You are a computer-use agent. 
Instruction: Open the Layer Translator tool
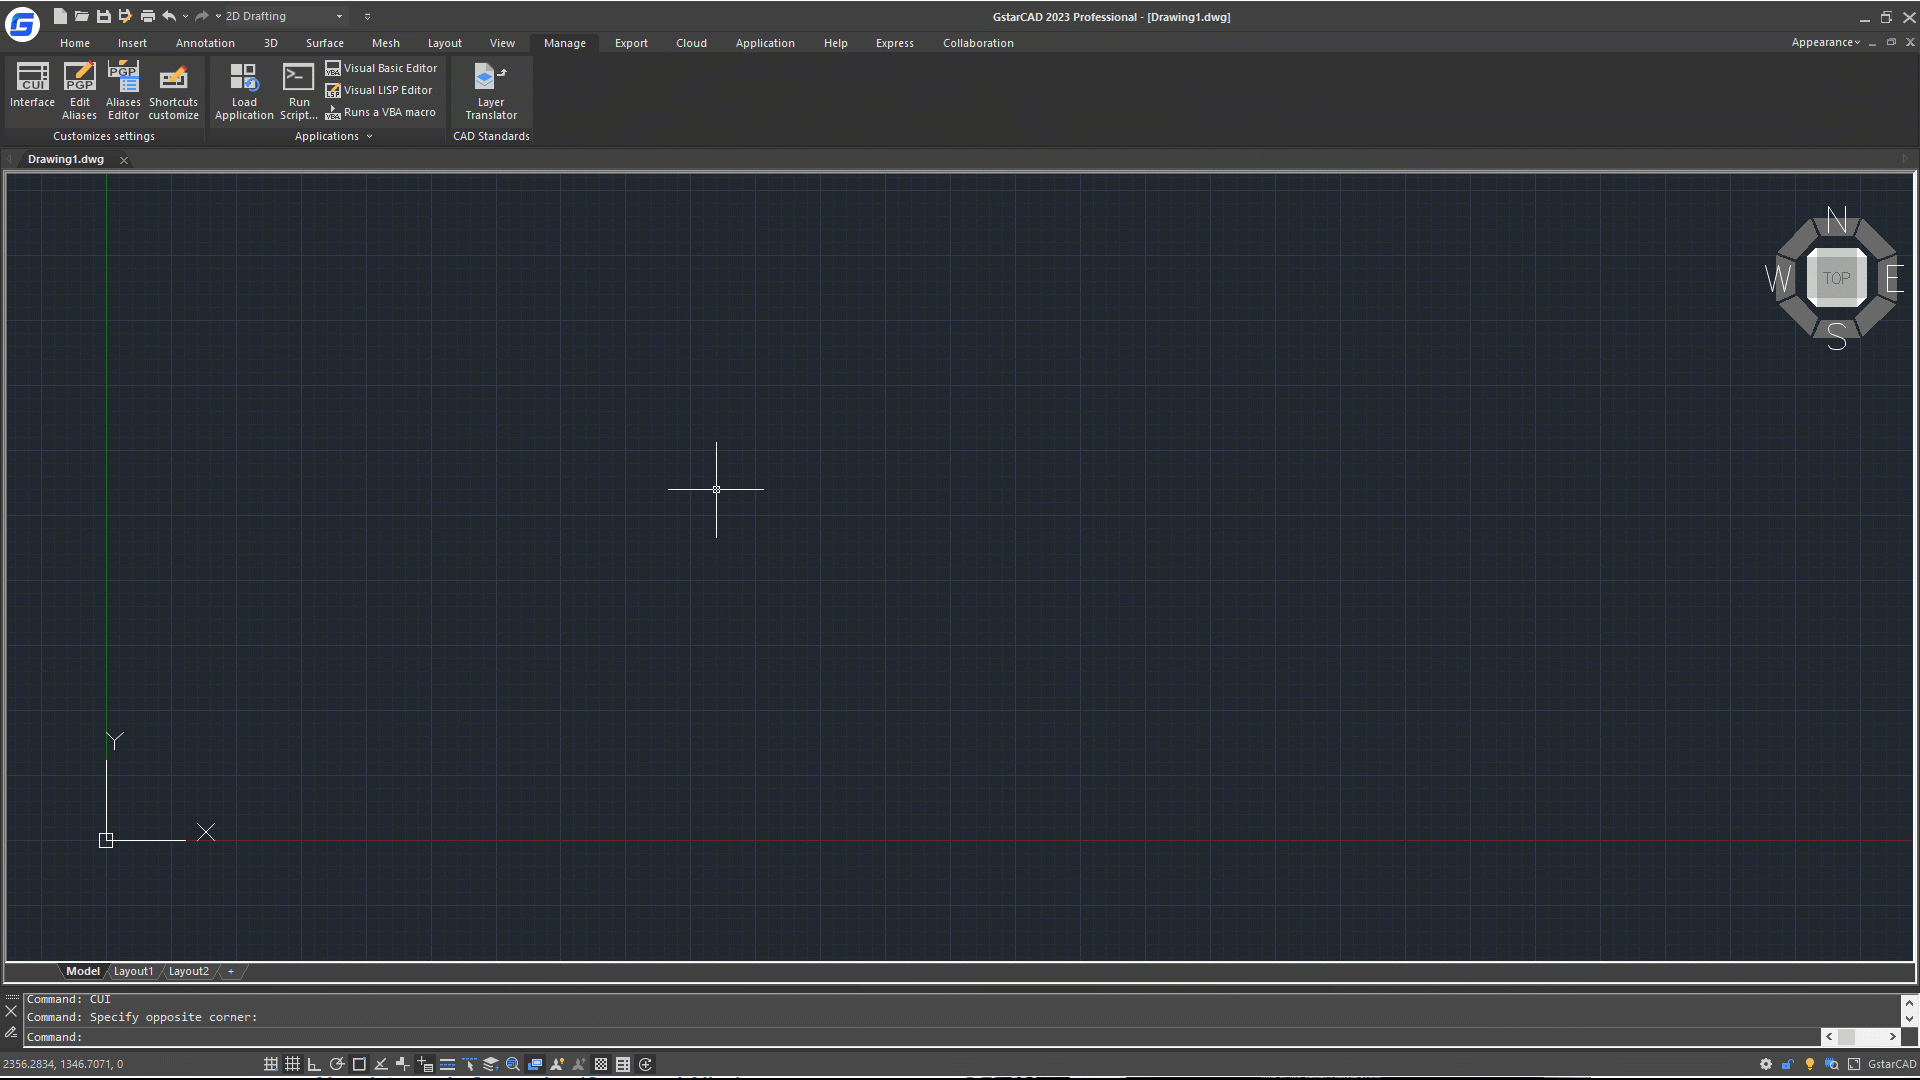(x=490, y=90)
